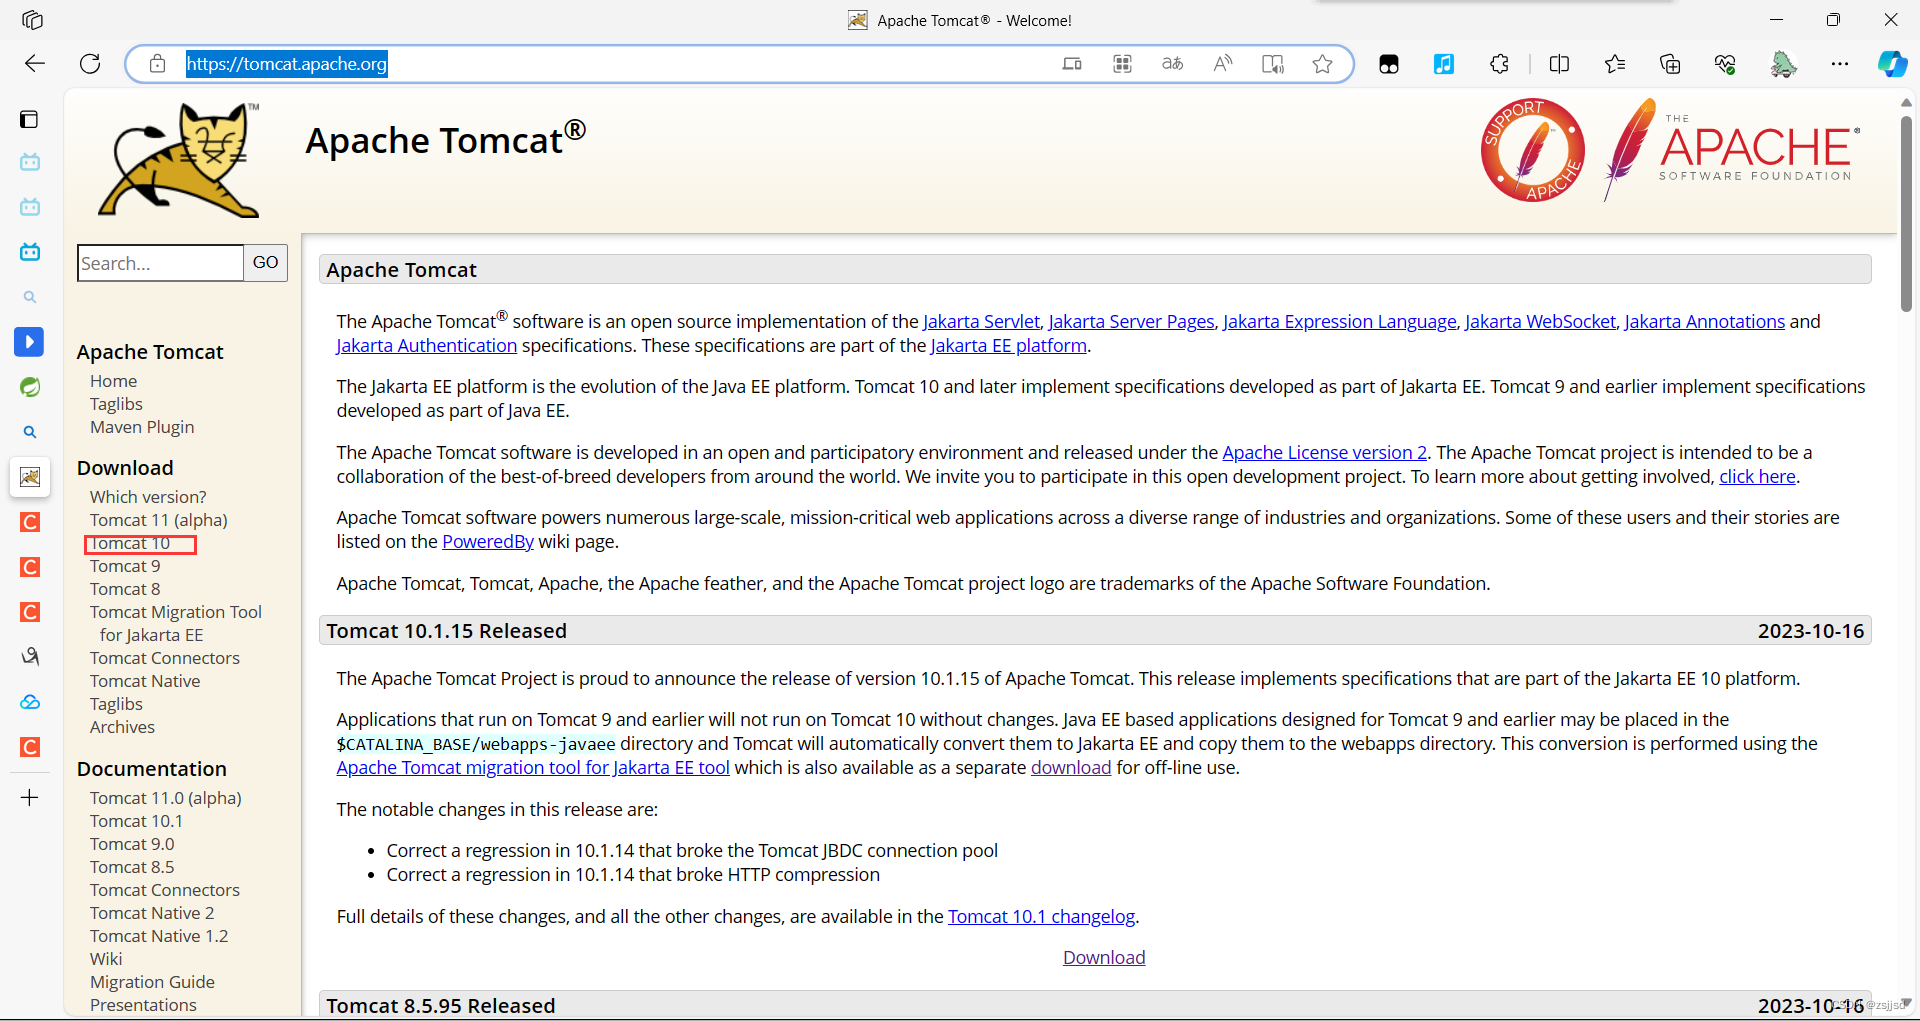Click the Support Apache badge
Viewport: 1920px width, 1021px height.
click(x=1532, y=150)
